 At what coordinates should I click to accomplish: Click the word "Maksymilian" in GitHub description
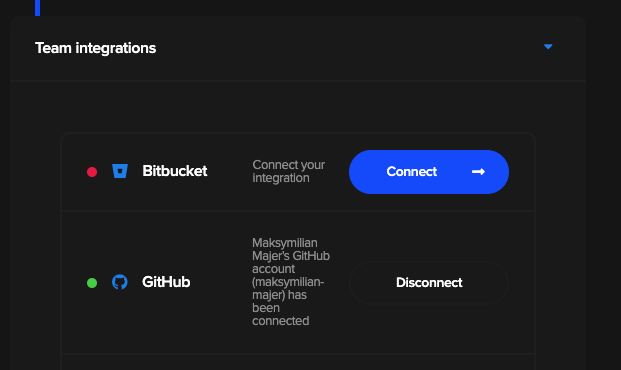coord(285,242)
